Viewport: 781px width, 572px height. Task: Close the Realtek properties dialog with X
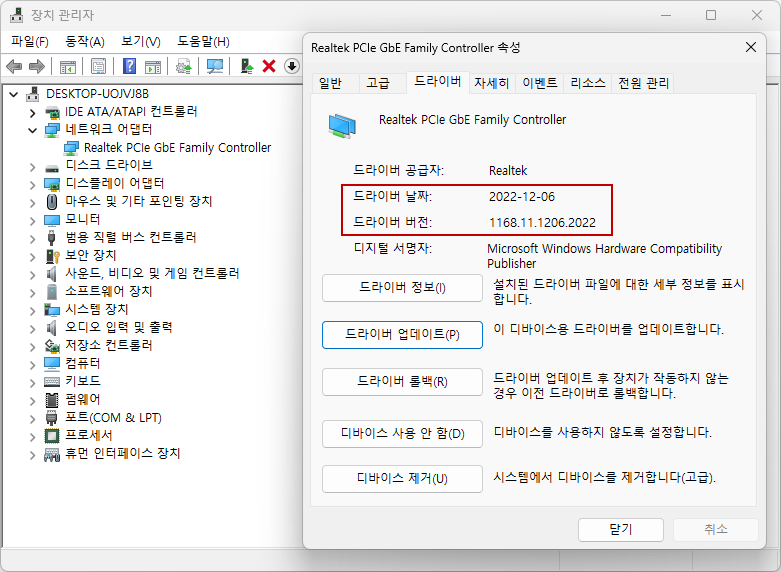751,47
